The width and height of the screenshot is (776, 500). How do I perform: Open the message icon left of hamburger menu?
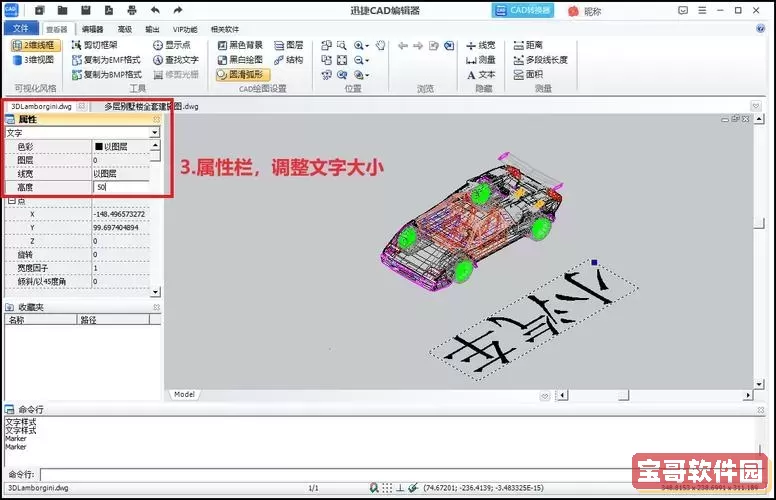click(683, 10)
